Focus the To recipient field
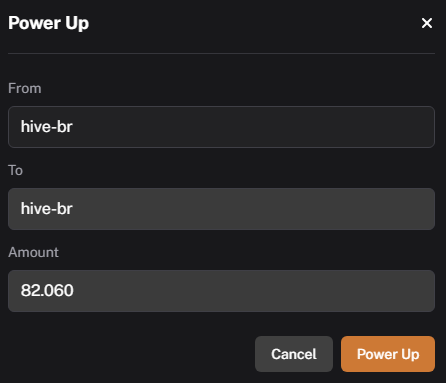The image size is (446, 383). pyautogui.click(x=221, y=209)
